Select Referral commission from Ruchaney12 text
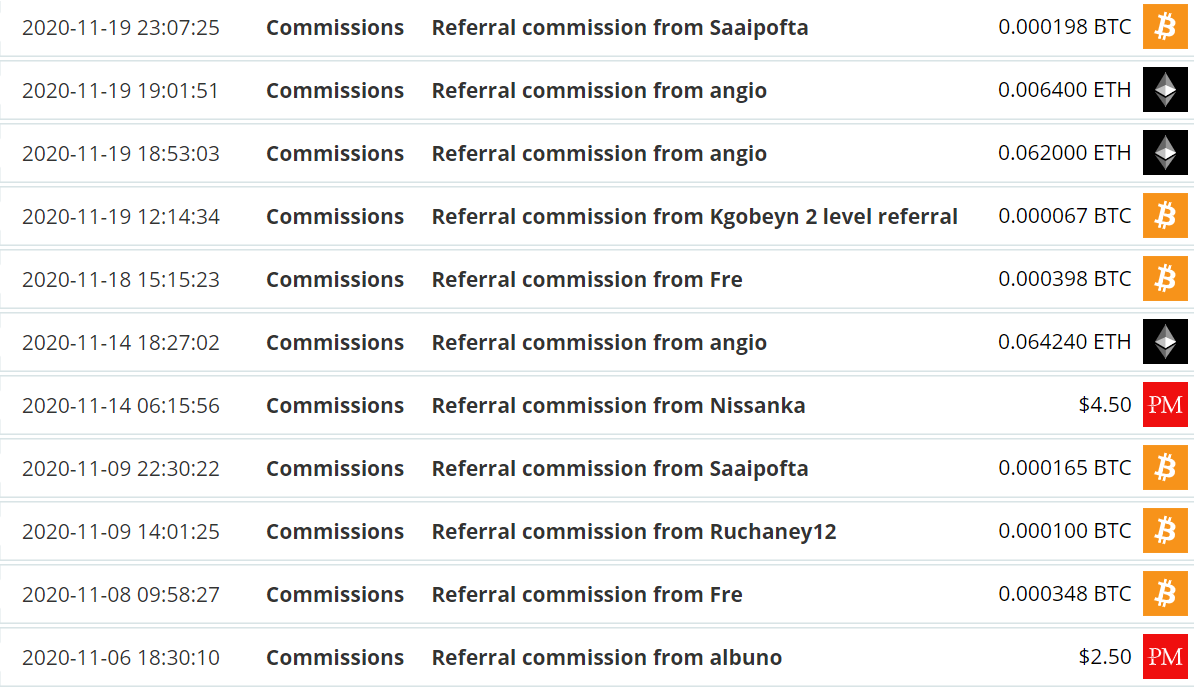The width and height of the screenshot is (1194, 689). [634, 532]
